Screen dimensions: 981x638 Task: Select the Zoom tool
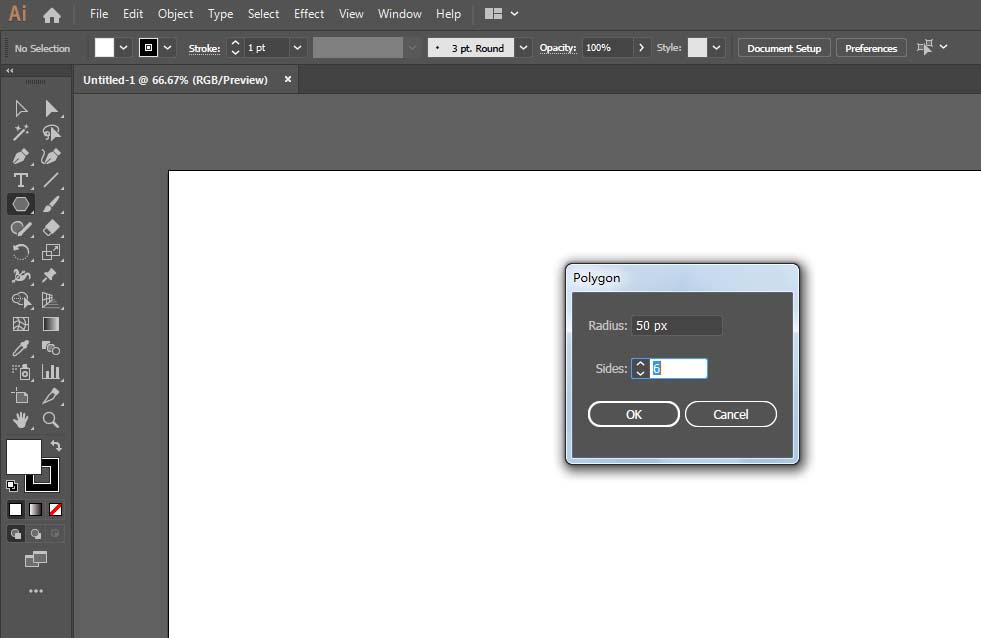point(51,420)
